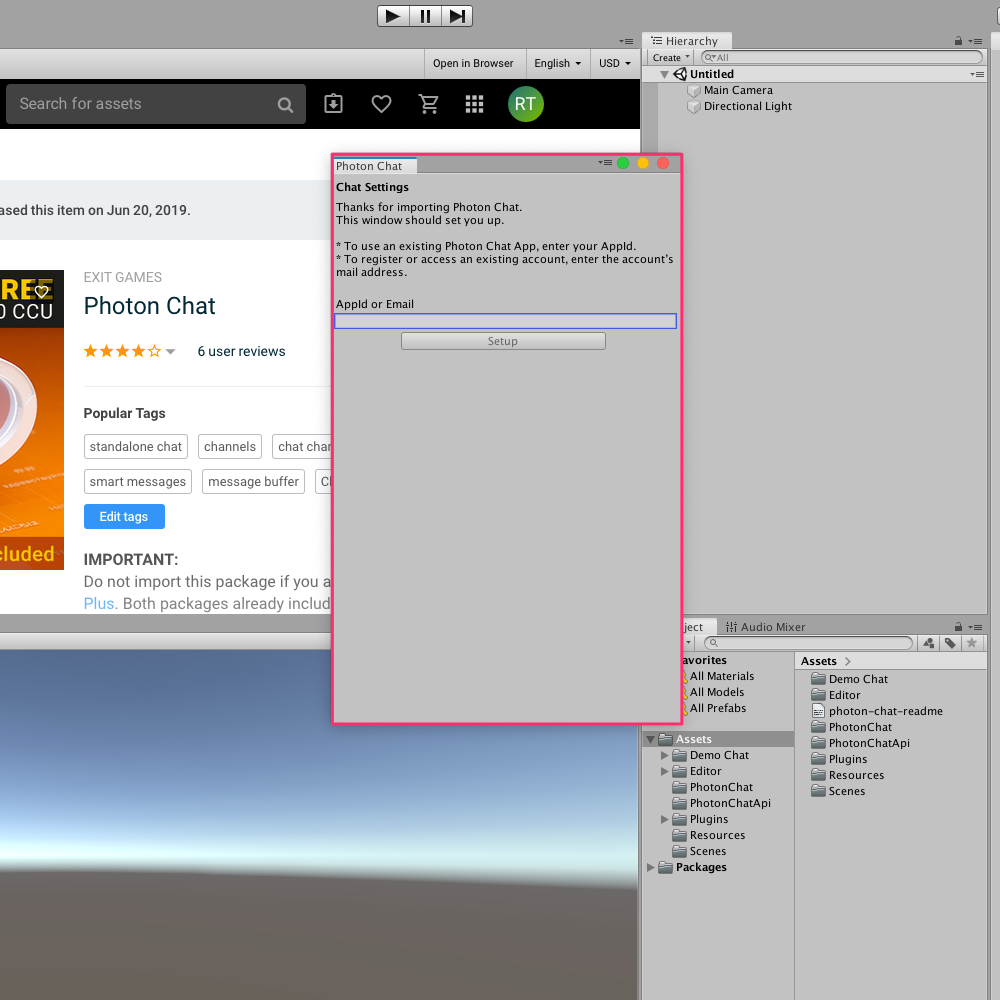1000x1000 pixels.
Task: Open the Hierarchy Create dropdown
Action: click(x=672, y=57)
